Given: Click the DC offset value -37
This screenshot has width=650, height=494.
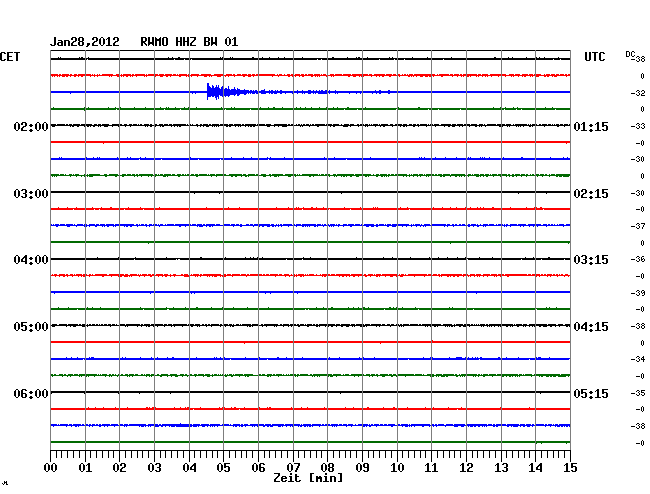Looking at the screenshot, I should click(x=638, y=226).
